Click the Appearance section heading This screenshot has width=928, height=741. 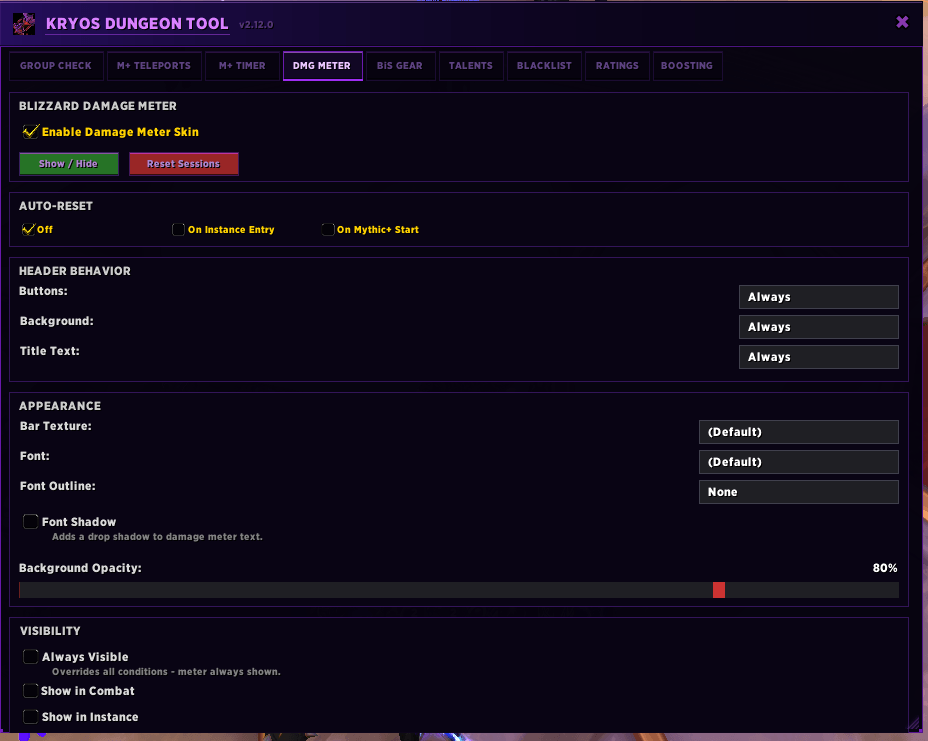pyautogui.click(x=60, y=406)
